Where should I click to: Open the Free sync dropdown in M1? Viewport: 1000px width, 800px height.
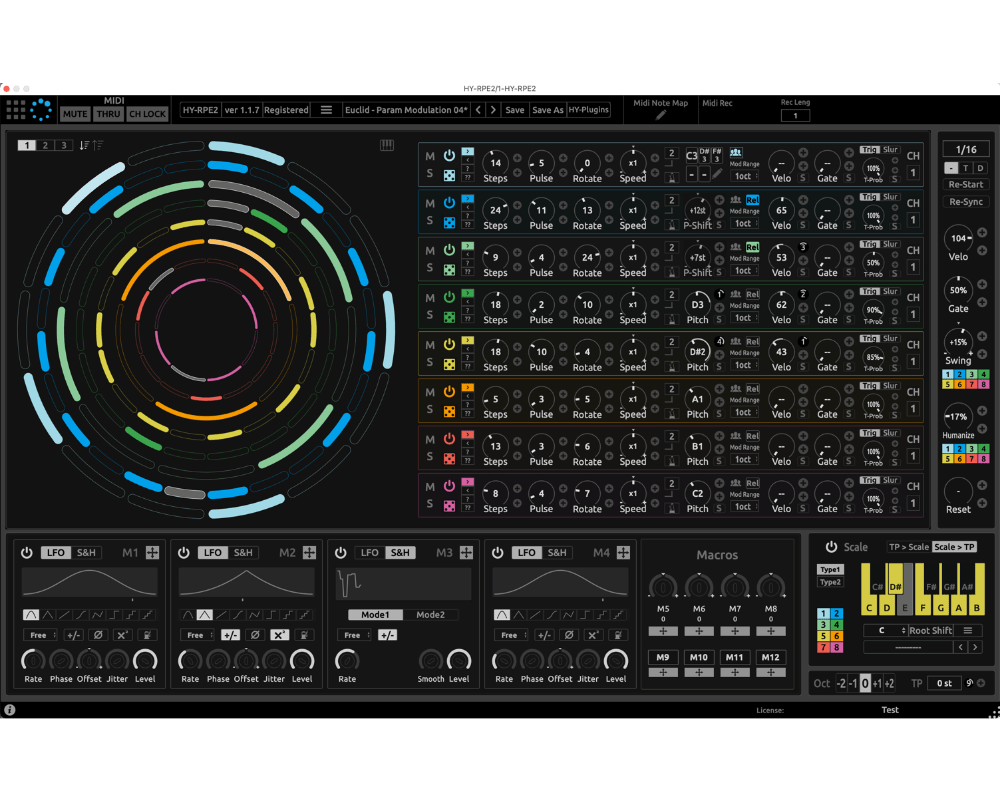pyautogui.click(x=40, y=635)
